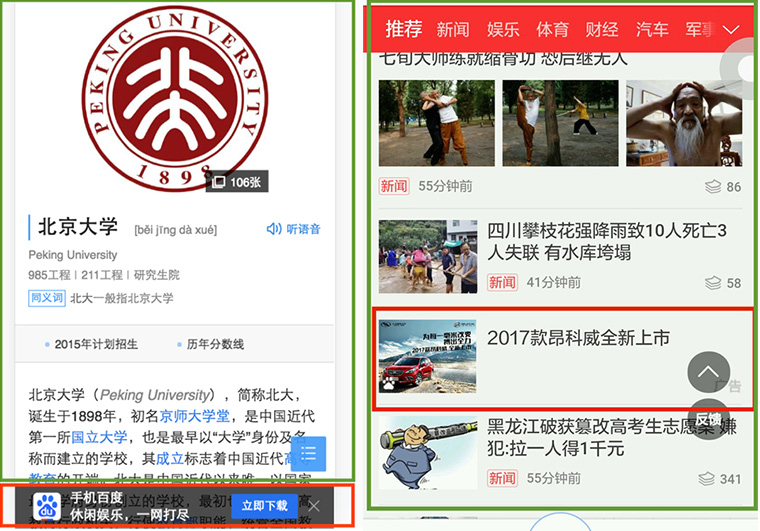Switch to the 体育 tab
This screenshot has height=531, width=760.
click(x=553, y=30)
